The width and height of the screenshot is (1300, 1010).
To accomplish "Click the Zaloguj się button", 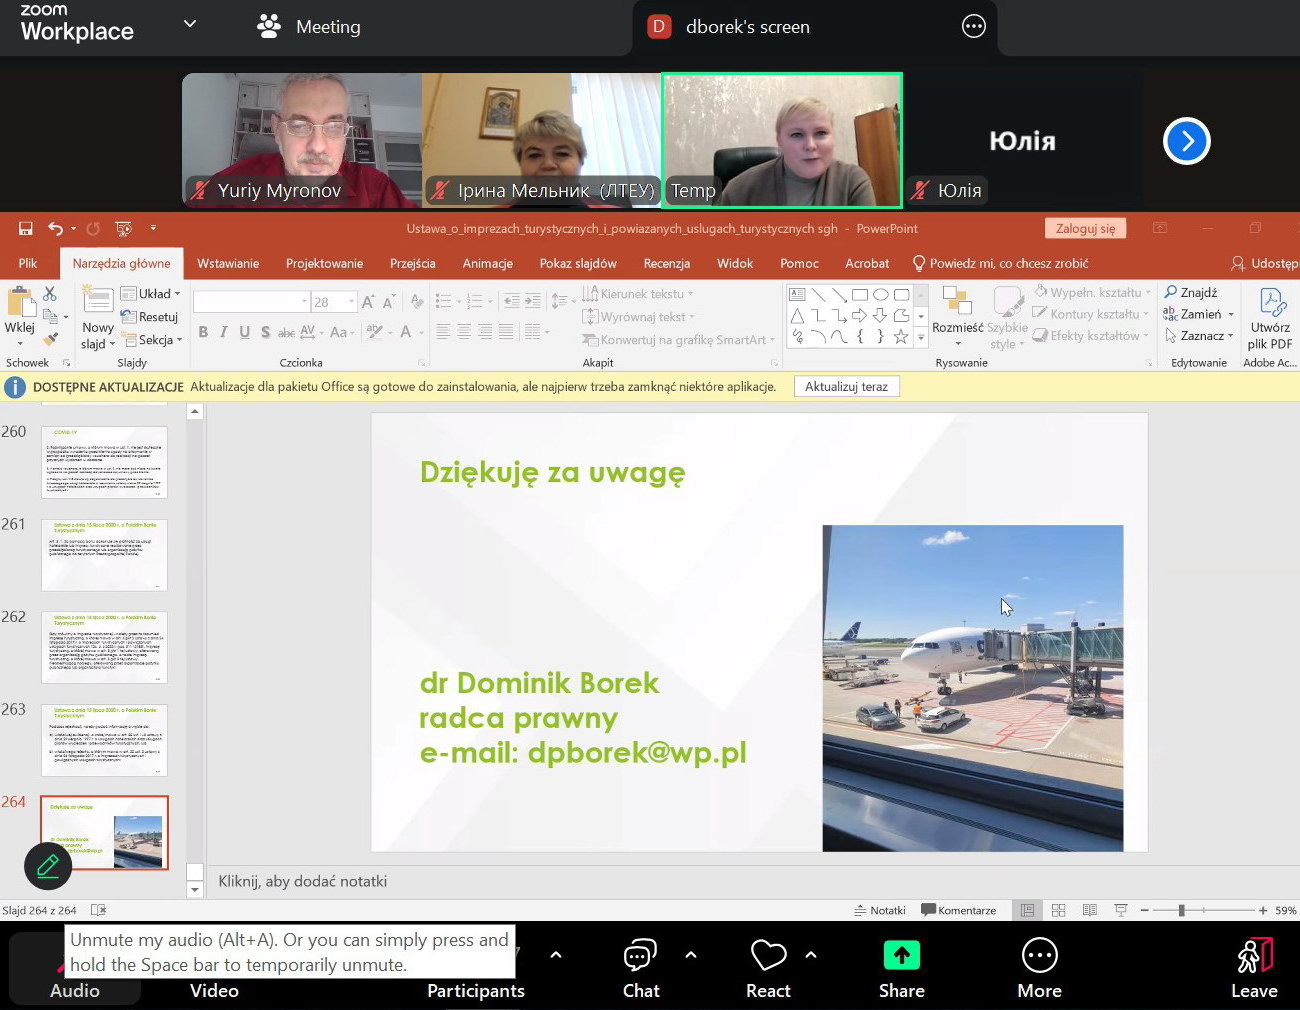I will (x=1085, y=229).
